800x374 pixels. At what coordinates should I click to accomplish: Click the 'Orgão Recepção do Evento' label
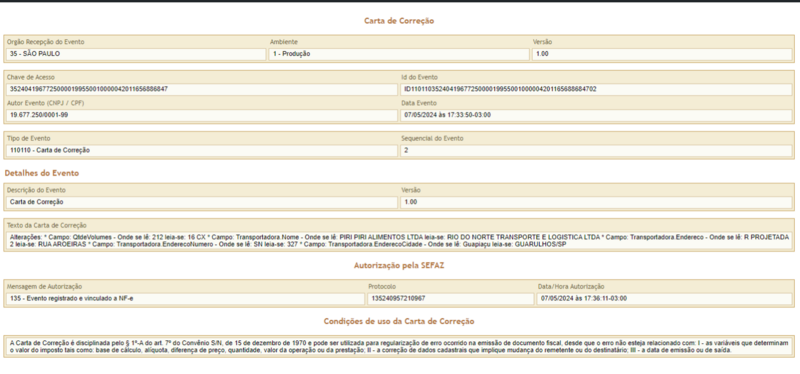(x=46, y=42)
